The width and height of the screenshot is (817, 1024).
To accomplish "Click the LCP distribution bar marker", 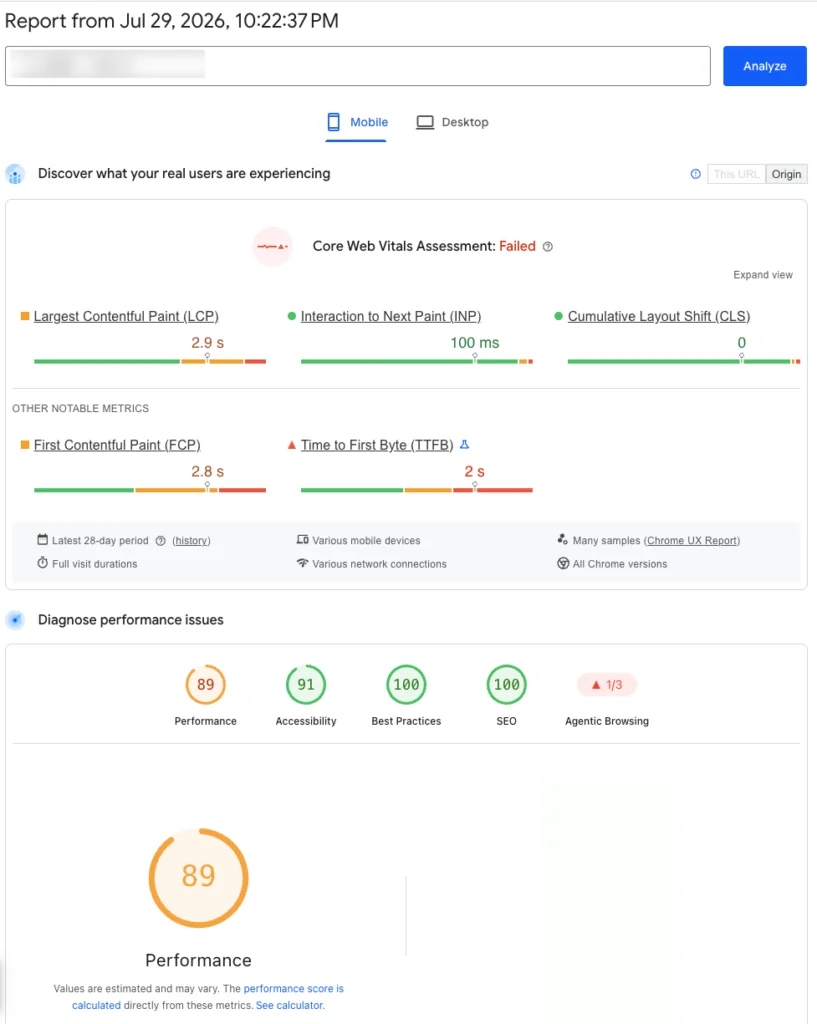I will pos(207,358).
